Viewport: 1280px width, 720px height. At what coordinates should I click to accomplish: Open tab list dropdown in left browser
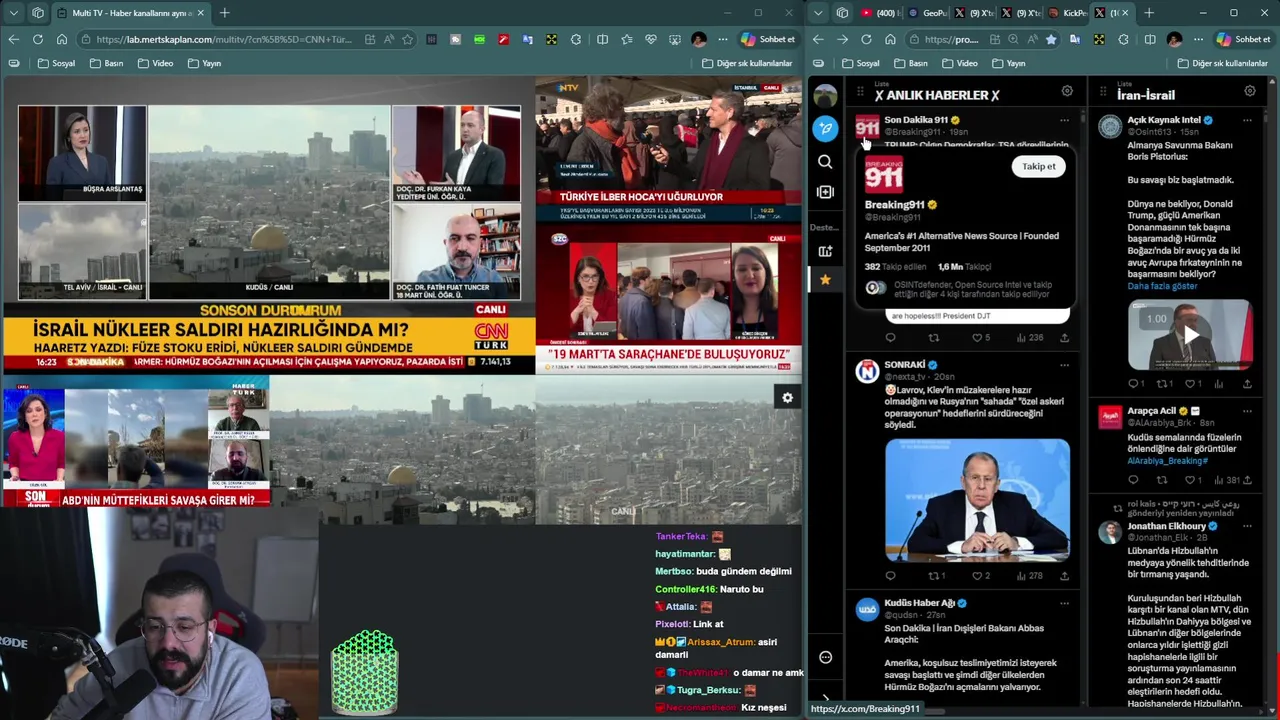tap(13, 13)
